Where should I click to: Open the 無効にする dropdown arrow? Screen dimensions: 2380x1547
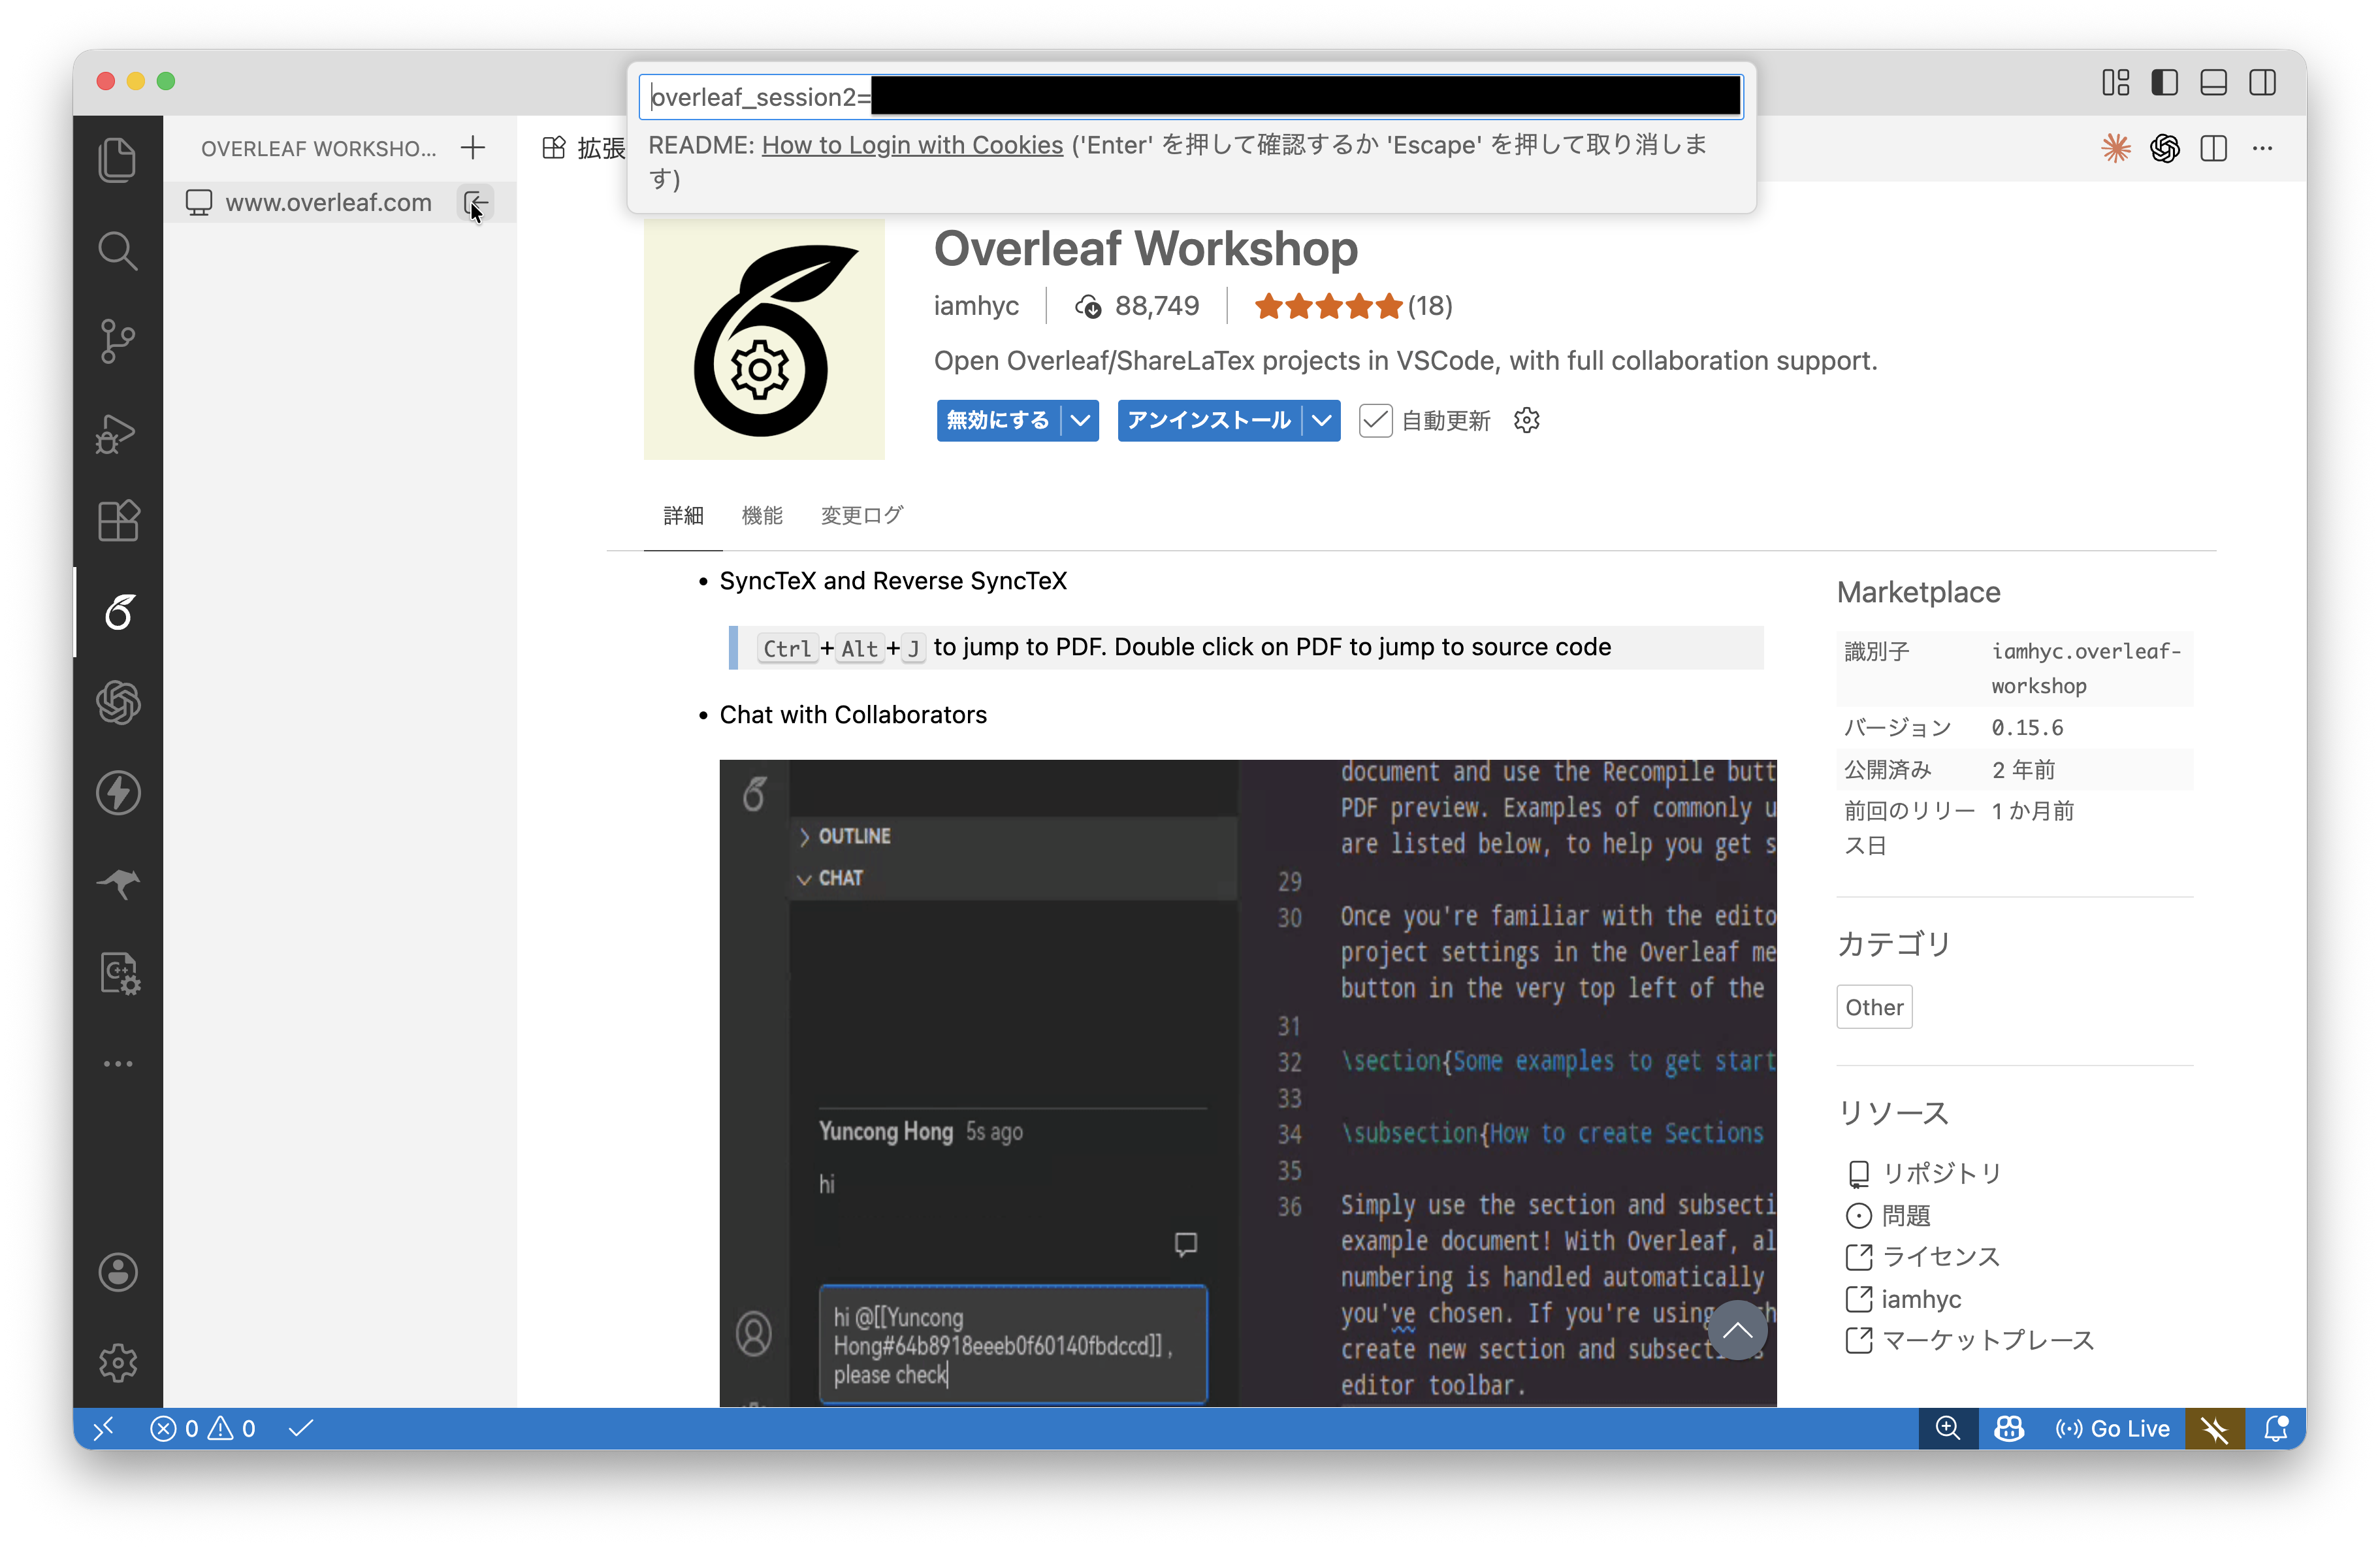[x=1080, y=420]
